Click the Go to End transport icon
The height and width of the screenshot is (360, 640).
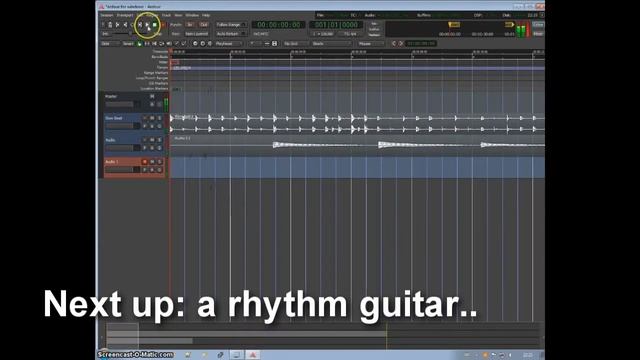tap(125, 25)
